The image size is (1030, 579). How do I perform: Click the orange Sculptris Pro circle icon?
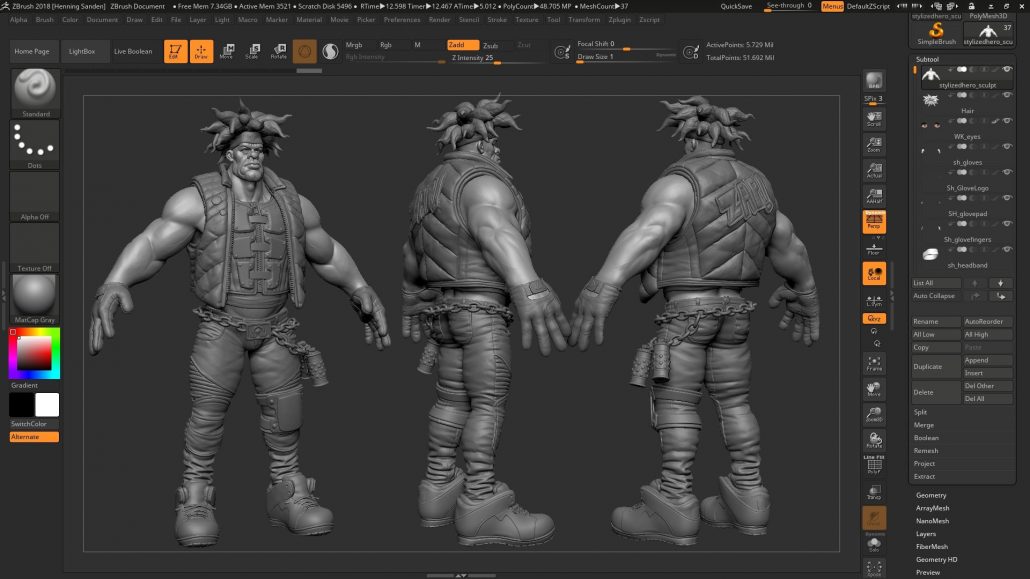click(x=304, y=51)
